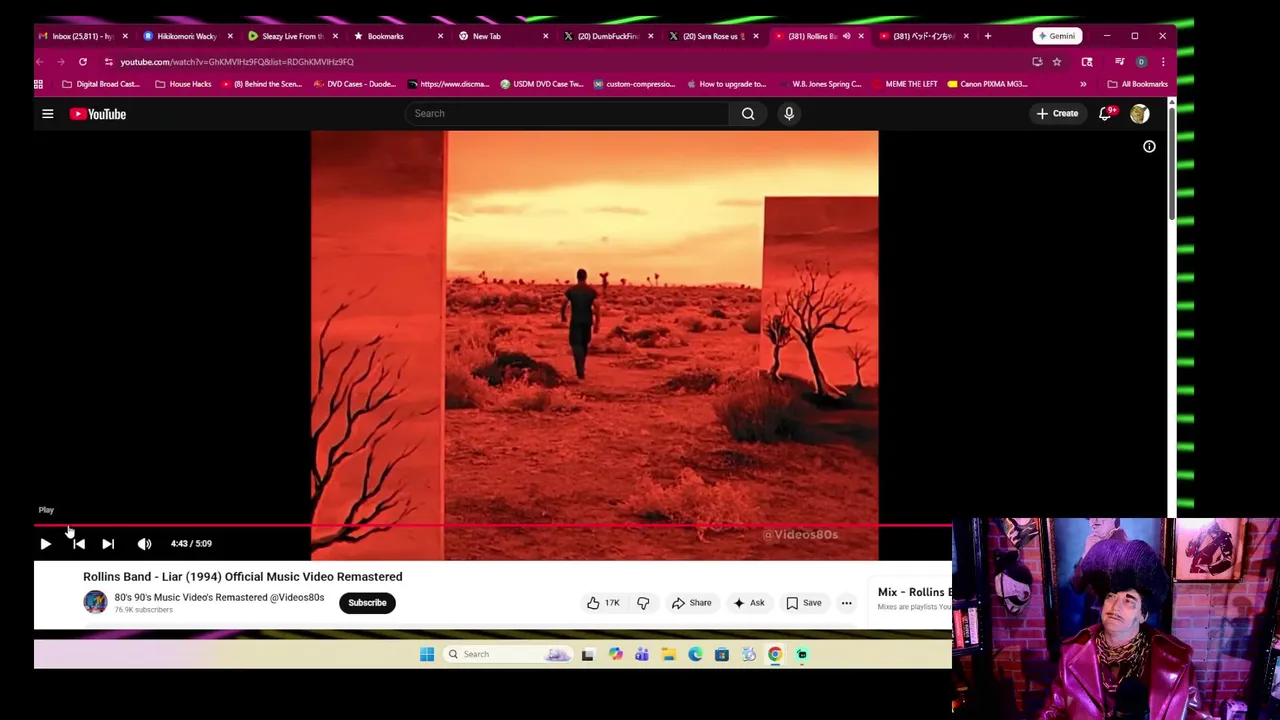Open more actions three-dot menu under video
Image resolution: width=1280 pixels, height=720 pixels.
click(846, 603)
